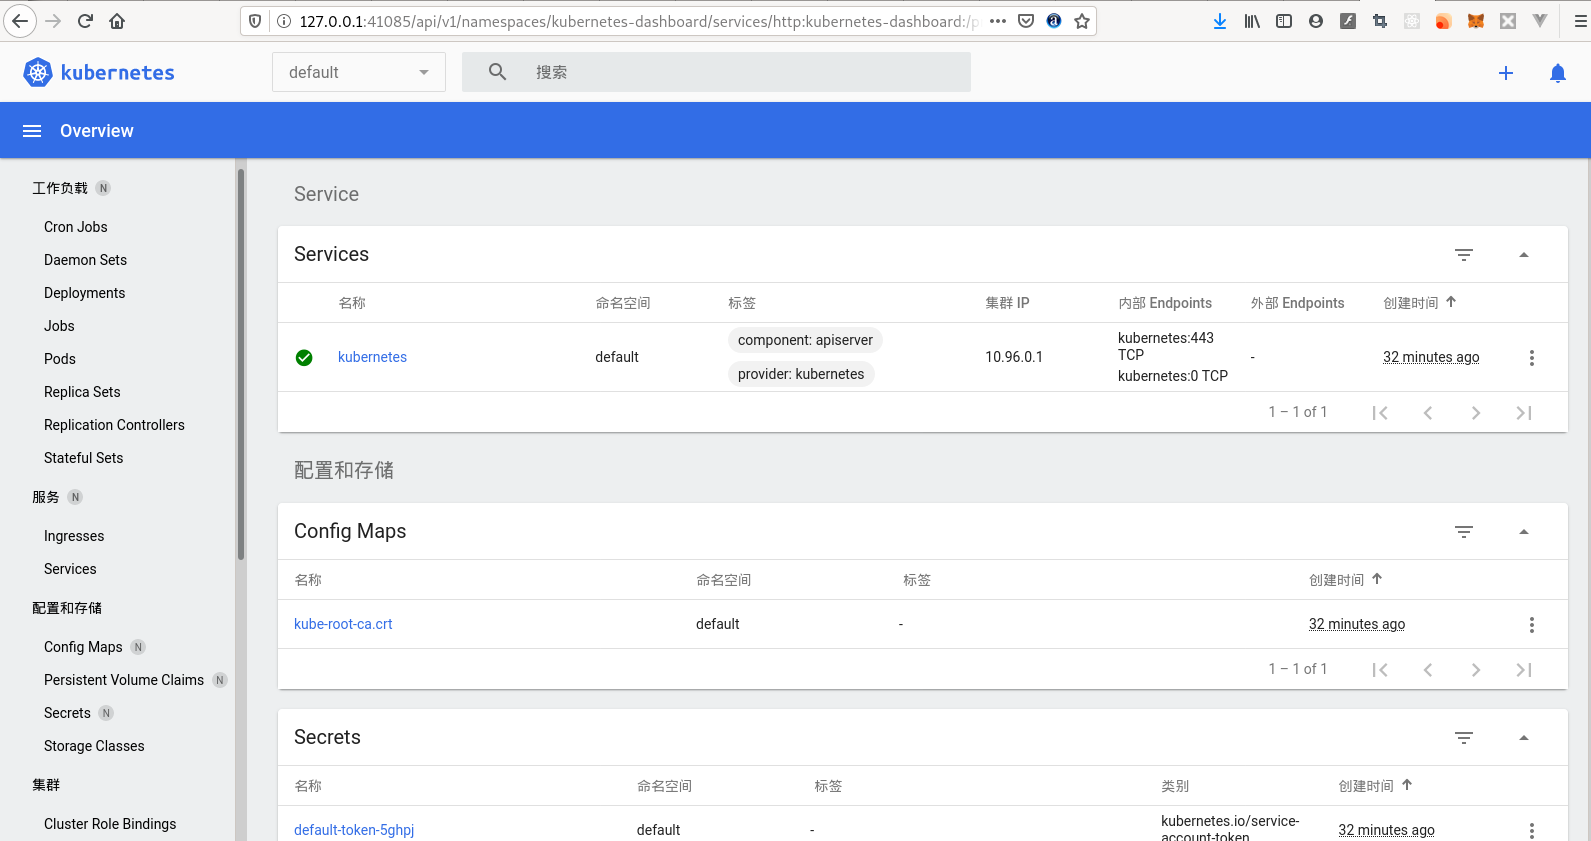Open actions menu for kube-root-ca.crt row
Image resolution: width=1591 pixels, height=841 pixels.
[1531, 625]
